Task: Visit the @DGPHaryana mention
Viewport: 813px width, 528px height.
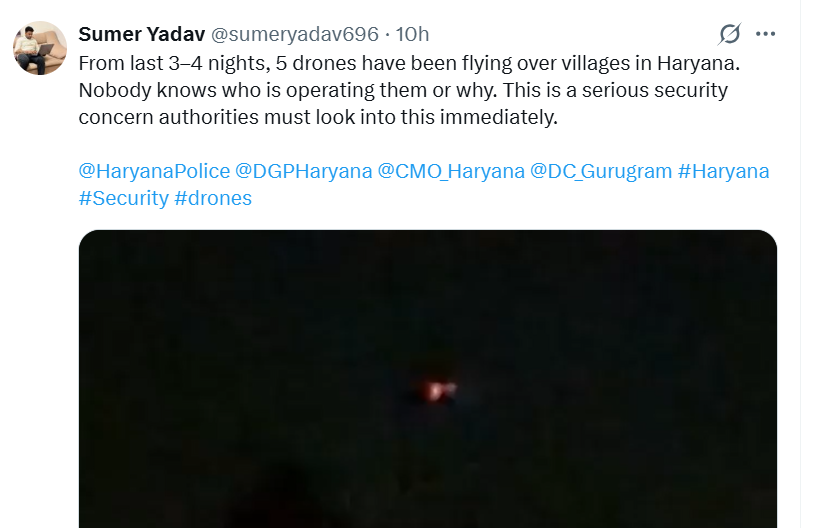Action: 304,171
